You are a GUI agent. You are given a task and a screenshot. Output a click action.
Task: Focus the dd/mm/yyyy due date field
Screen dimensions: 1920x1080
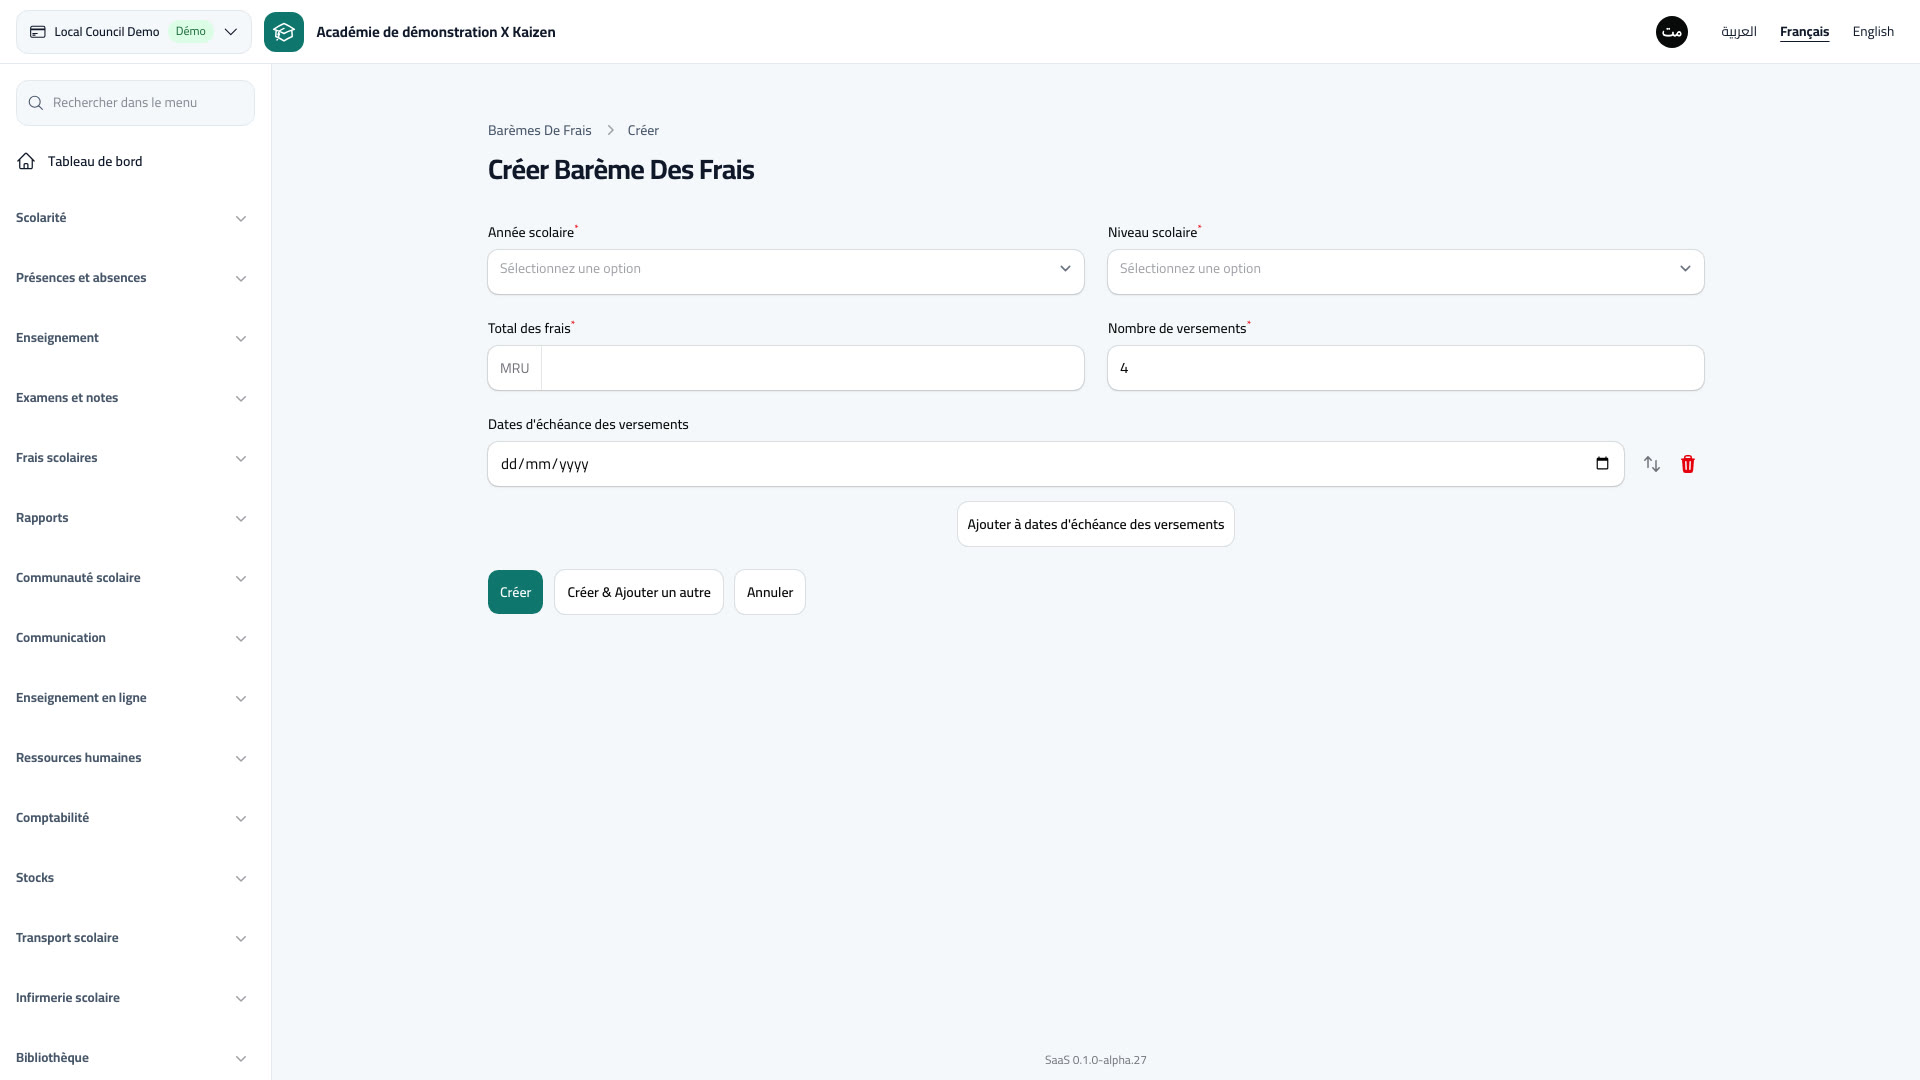[x=1056, y=464]
